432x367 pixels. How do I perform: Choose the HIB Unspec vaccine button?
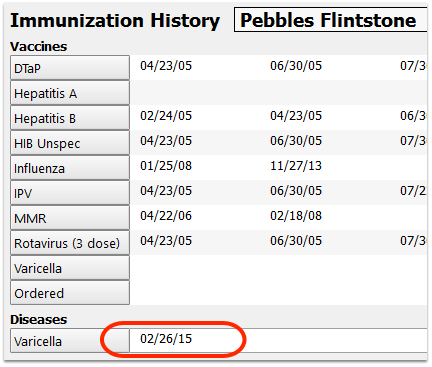point(70,143)
